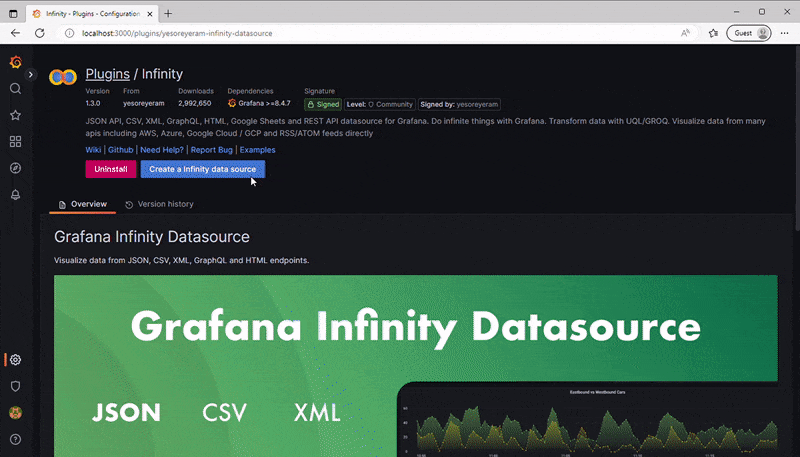Open the Help question mark icon
The height and width of the screenshot is (457, 800).
coord(15,439)
